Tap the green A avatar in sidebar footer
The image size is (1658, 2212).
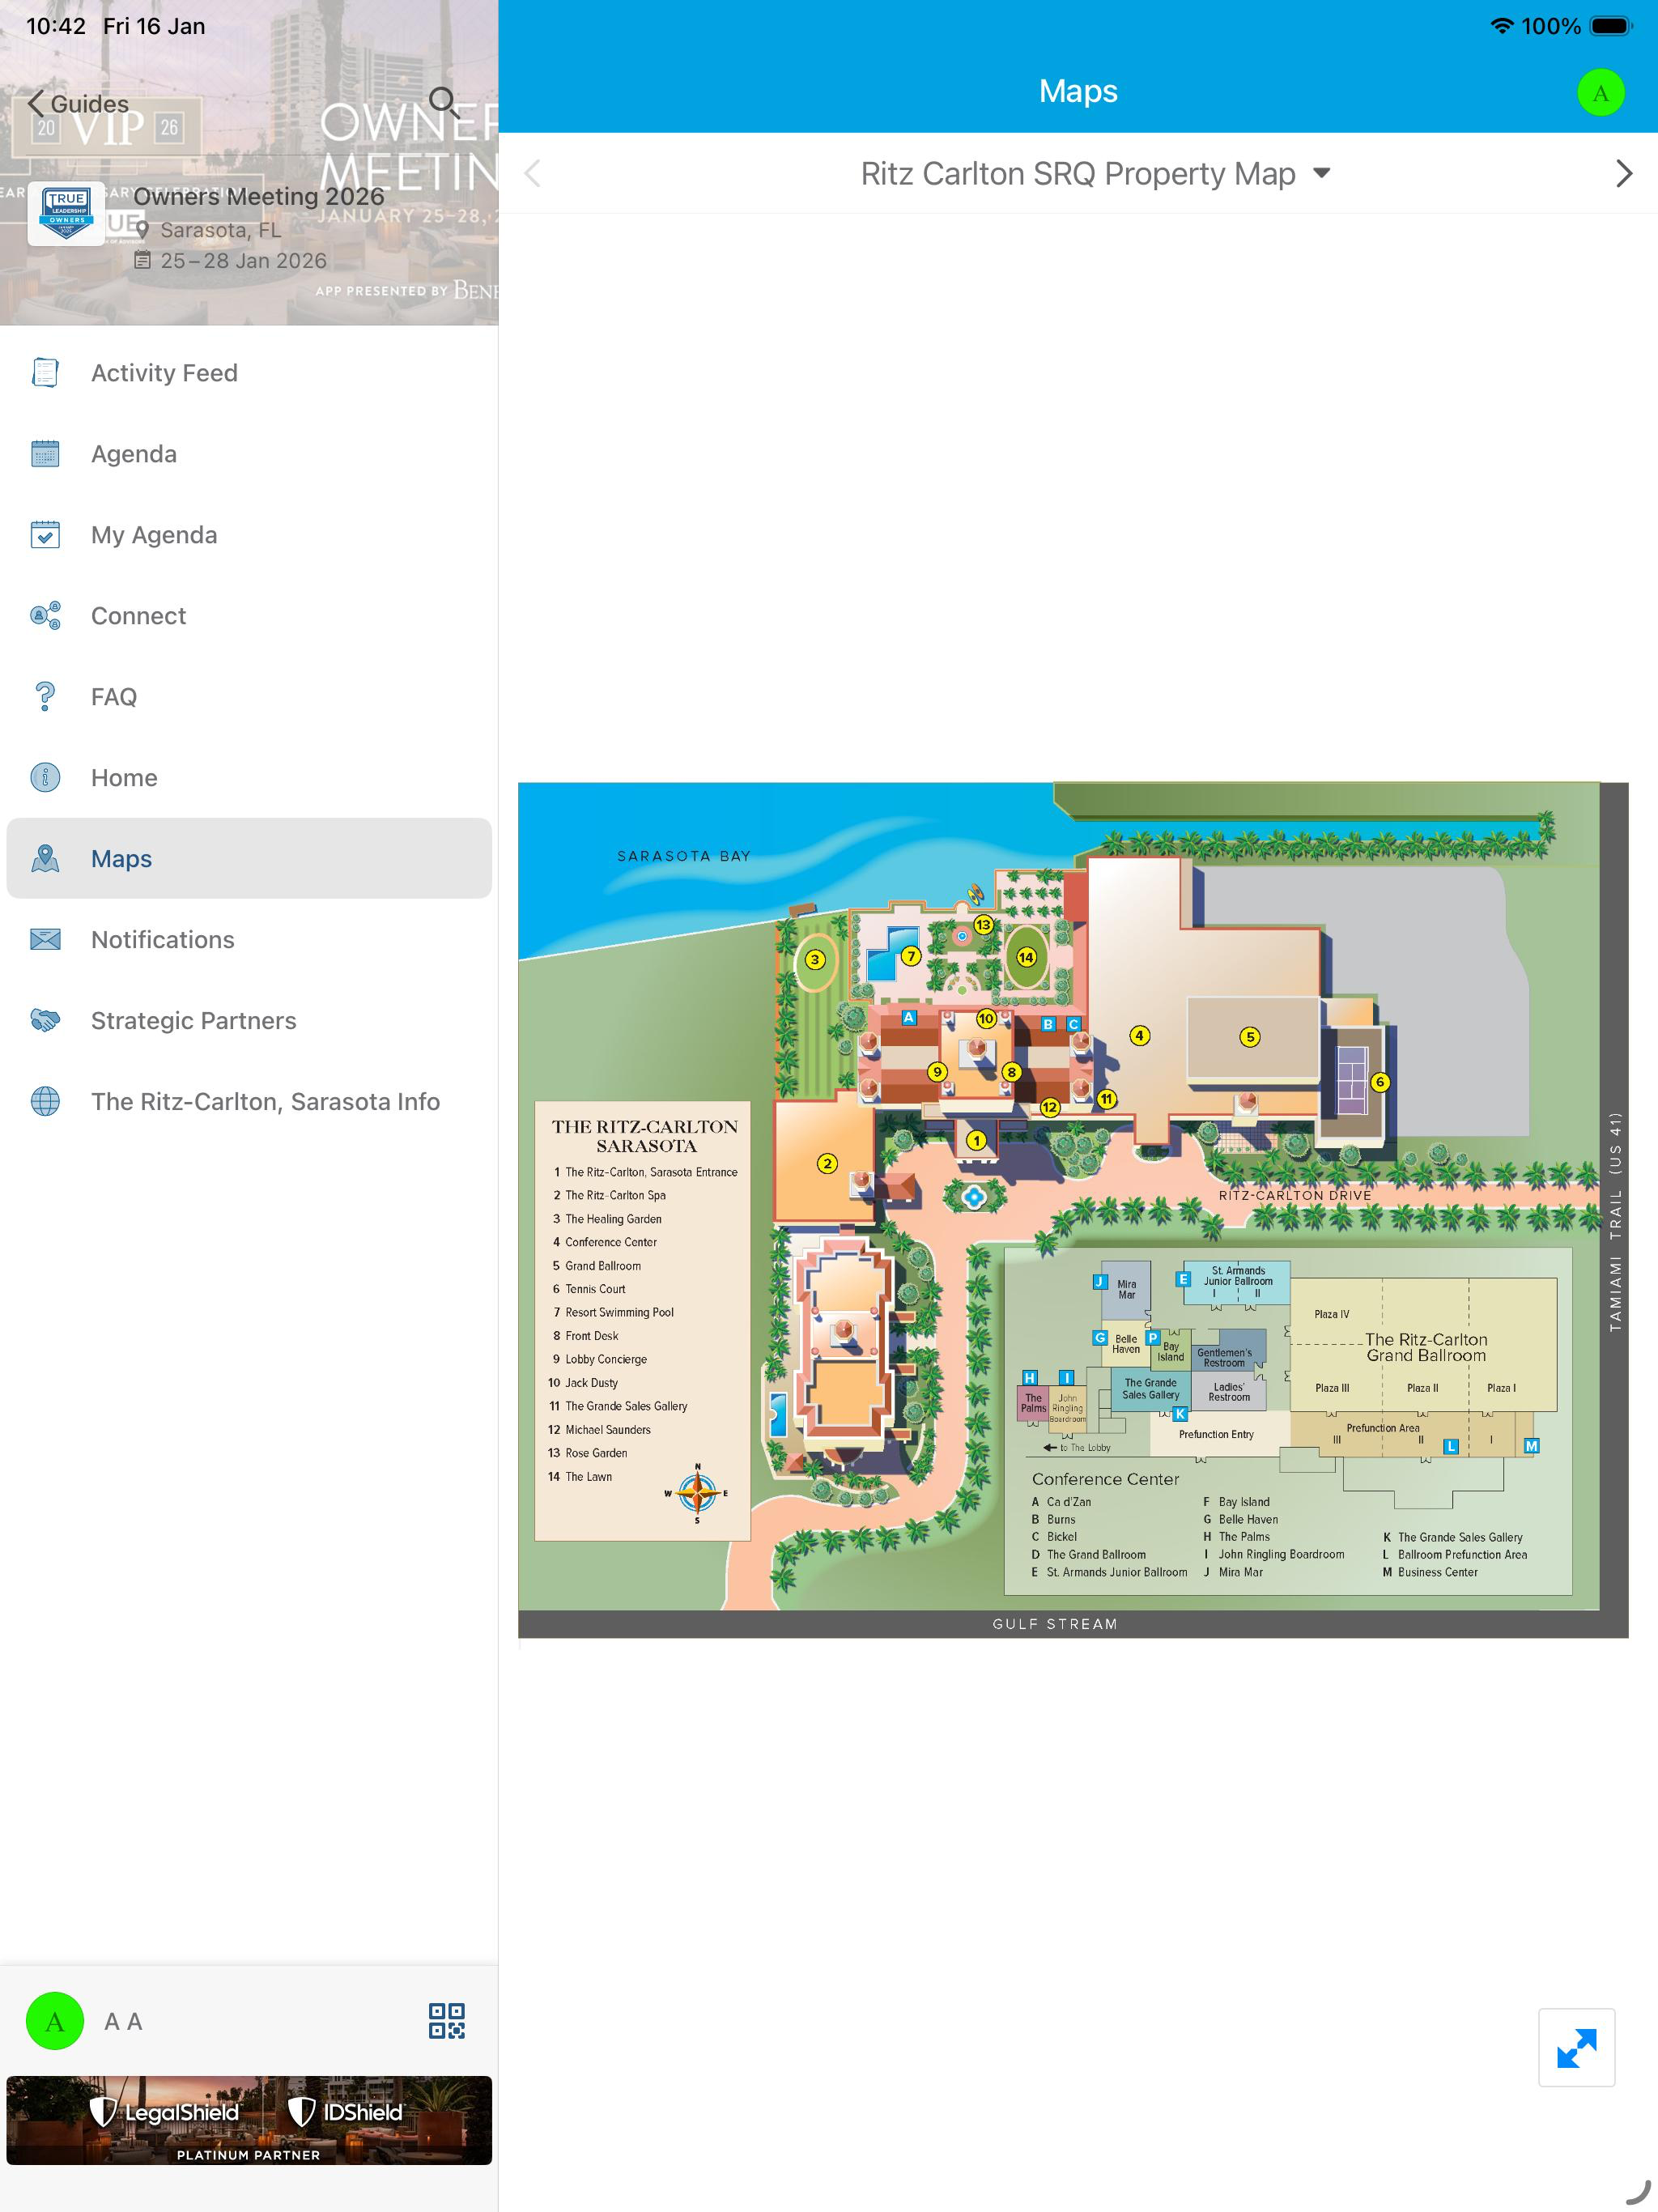(55, 2021)
